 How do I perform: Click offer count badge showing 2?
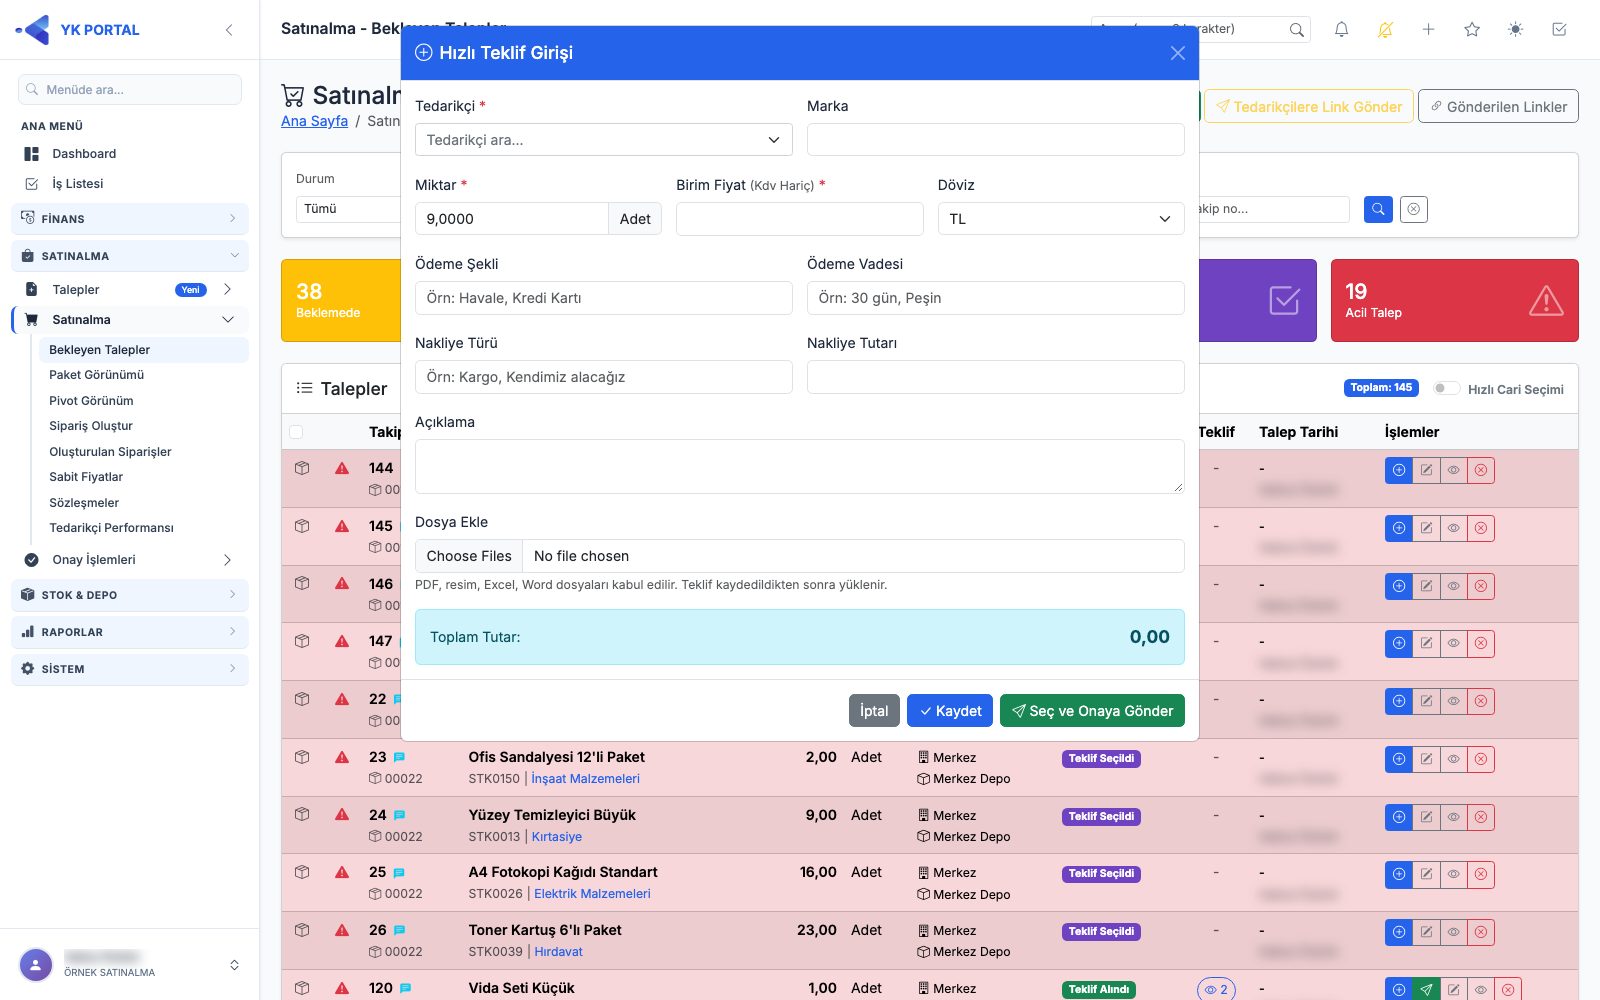click(1216, 989)
